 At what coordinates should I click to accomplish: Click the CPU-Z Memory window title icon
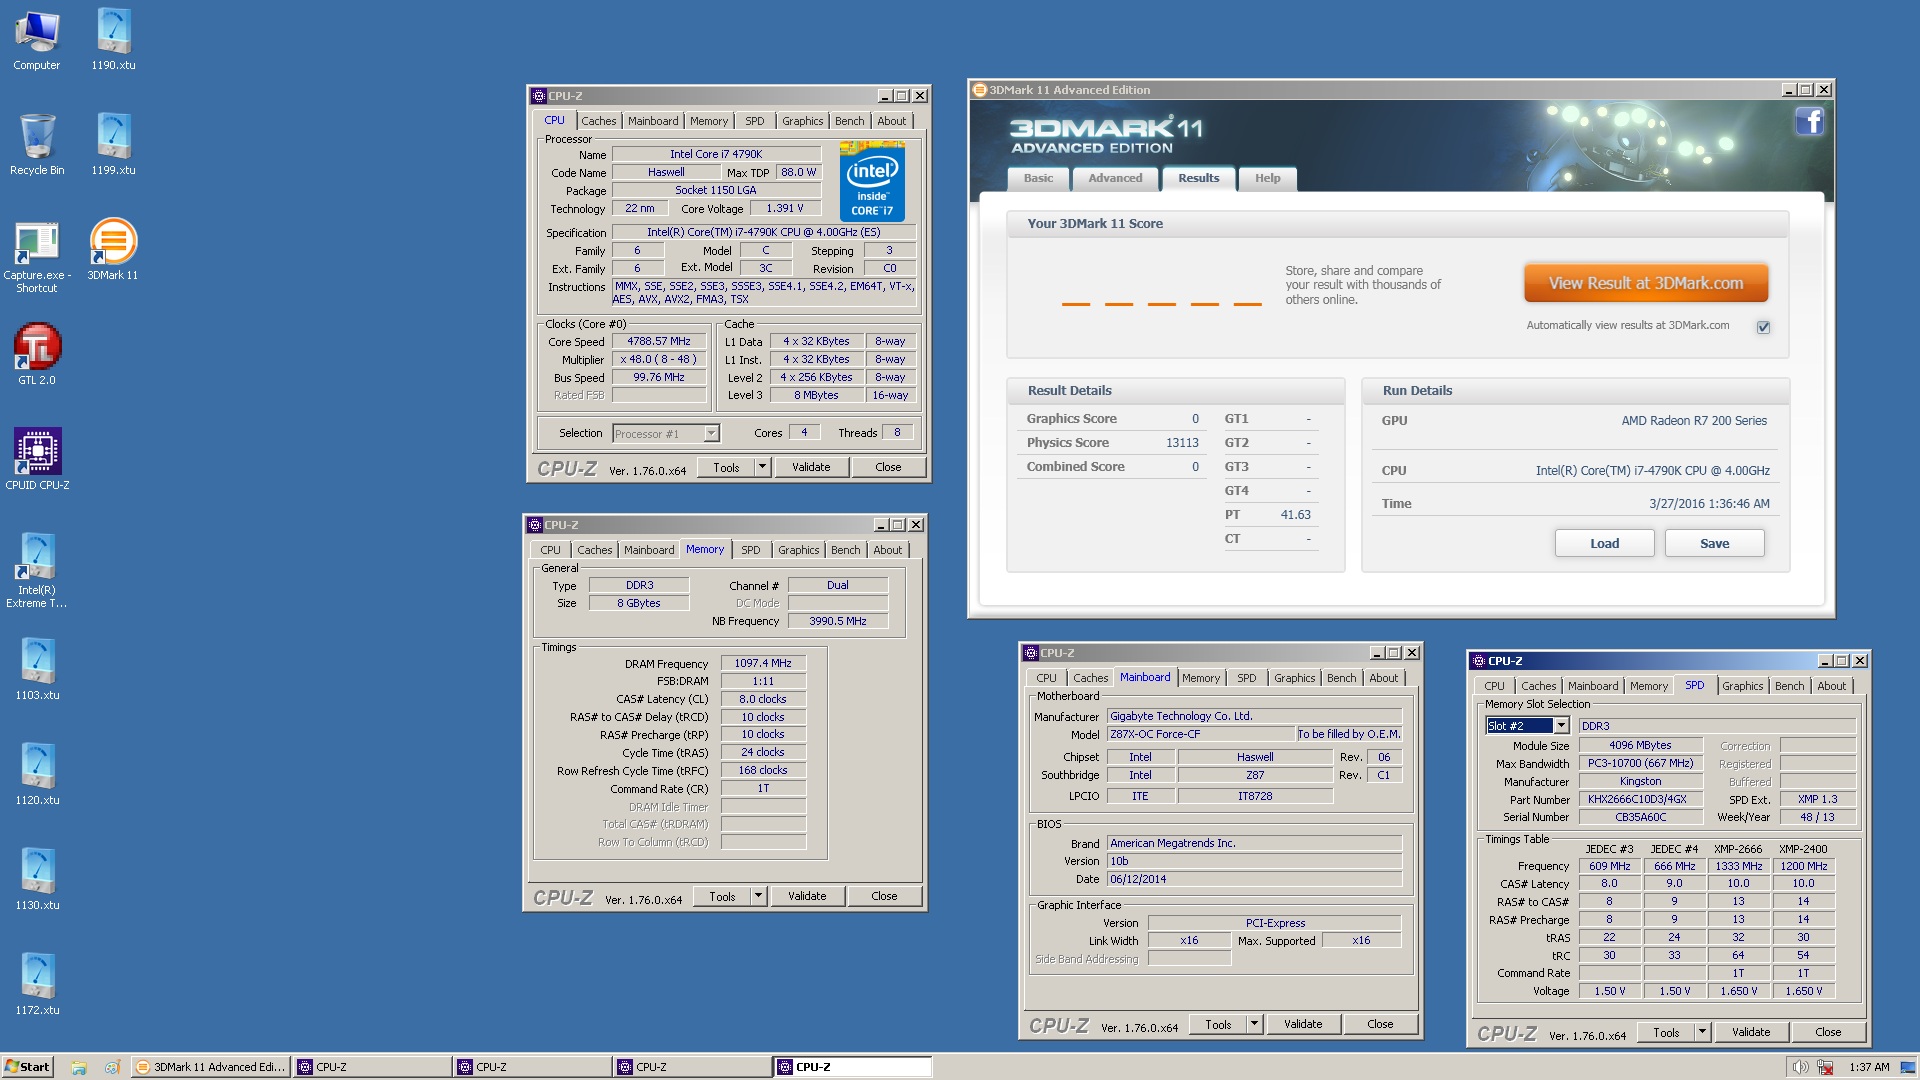coord(535,525)
